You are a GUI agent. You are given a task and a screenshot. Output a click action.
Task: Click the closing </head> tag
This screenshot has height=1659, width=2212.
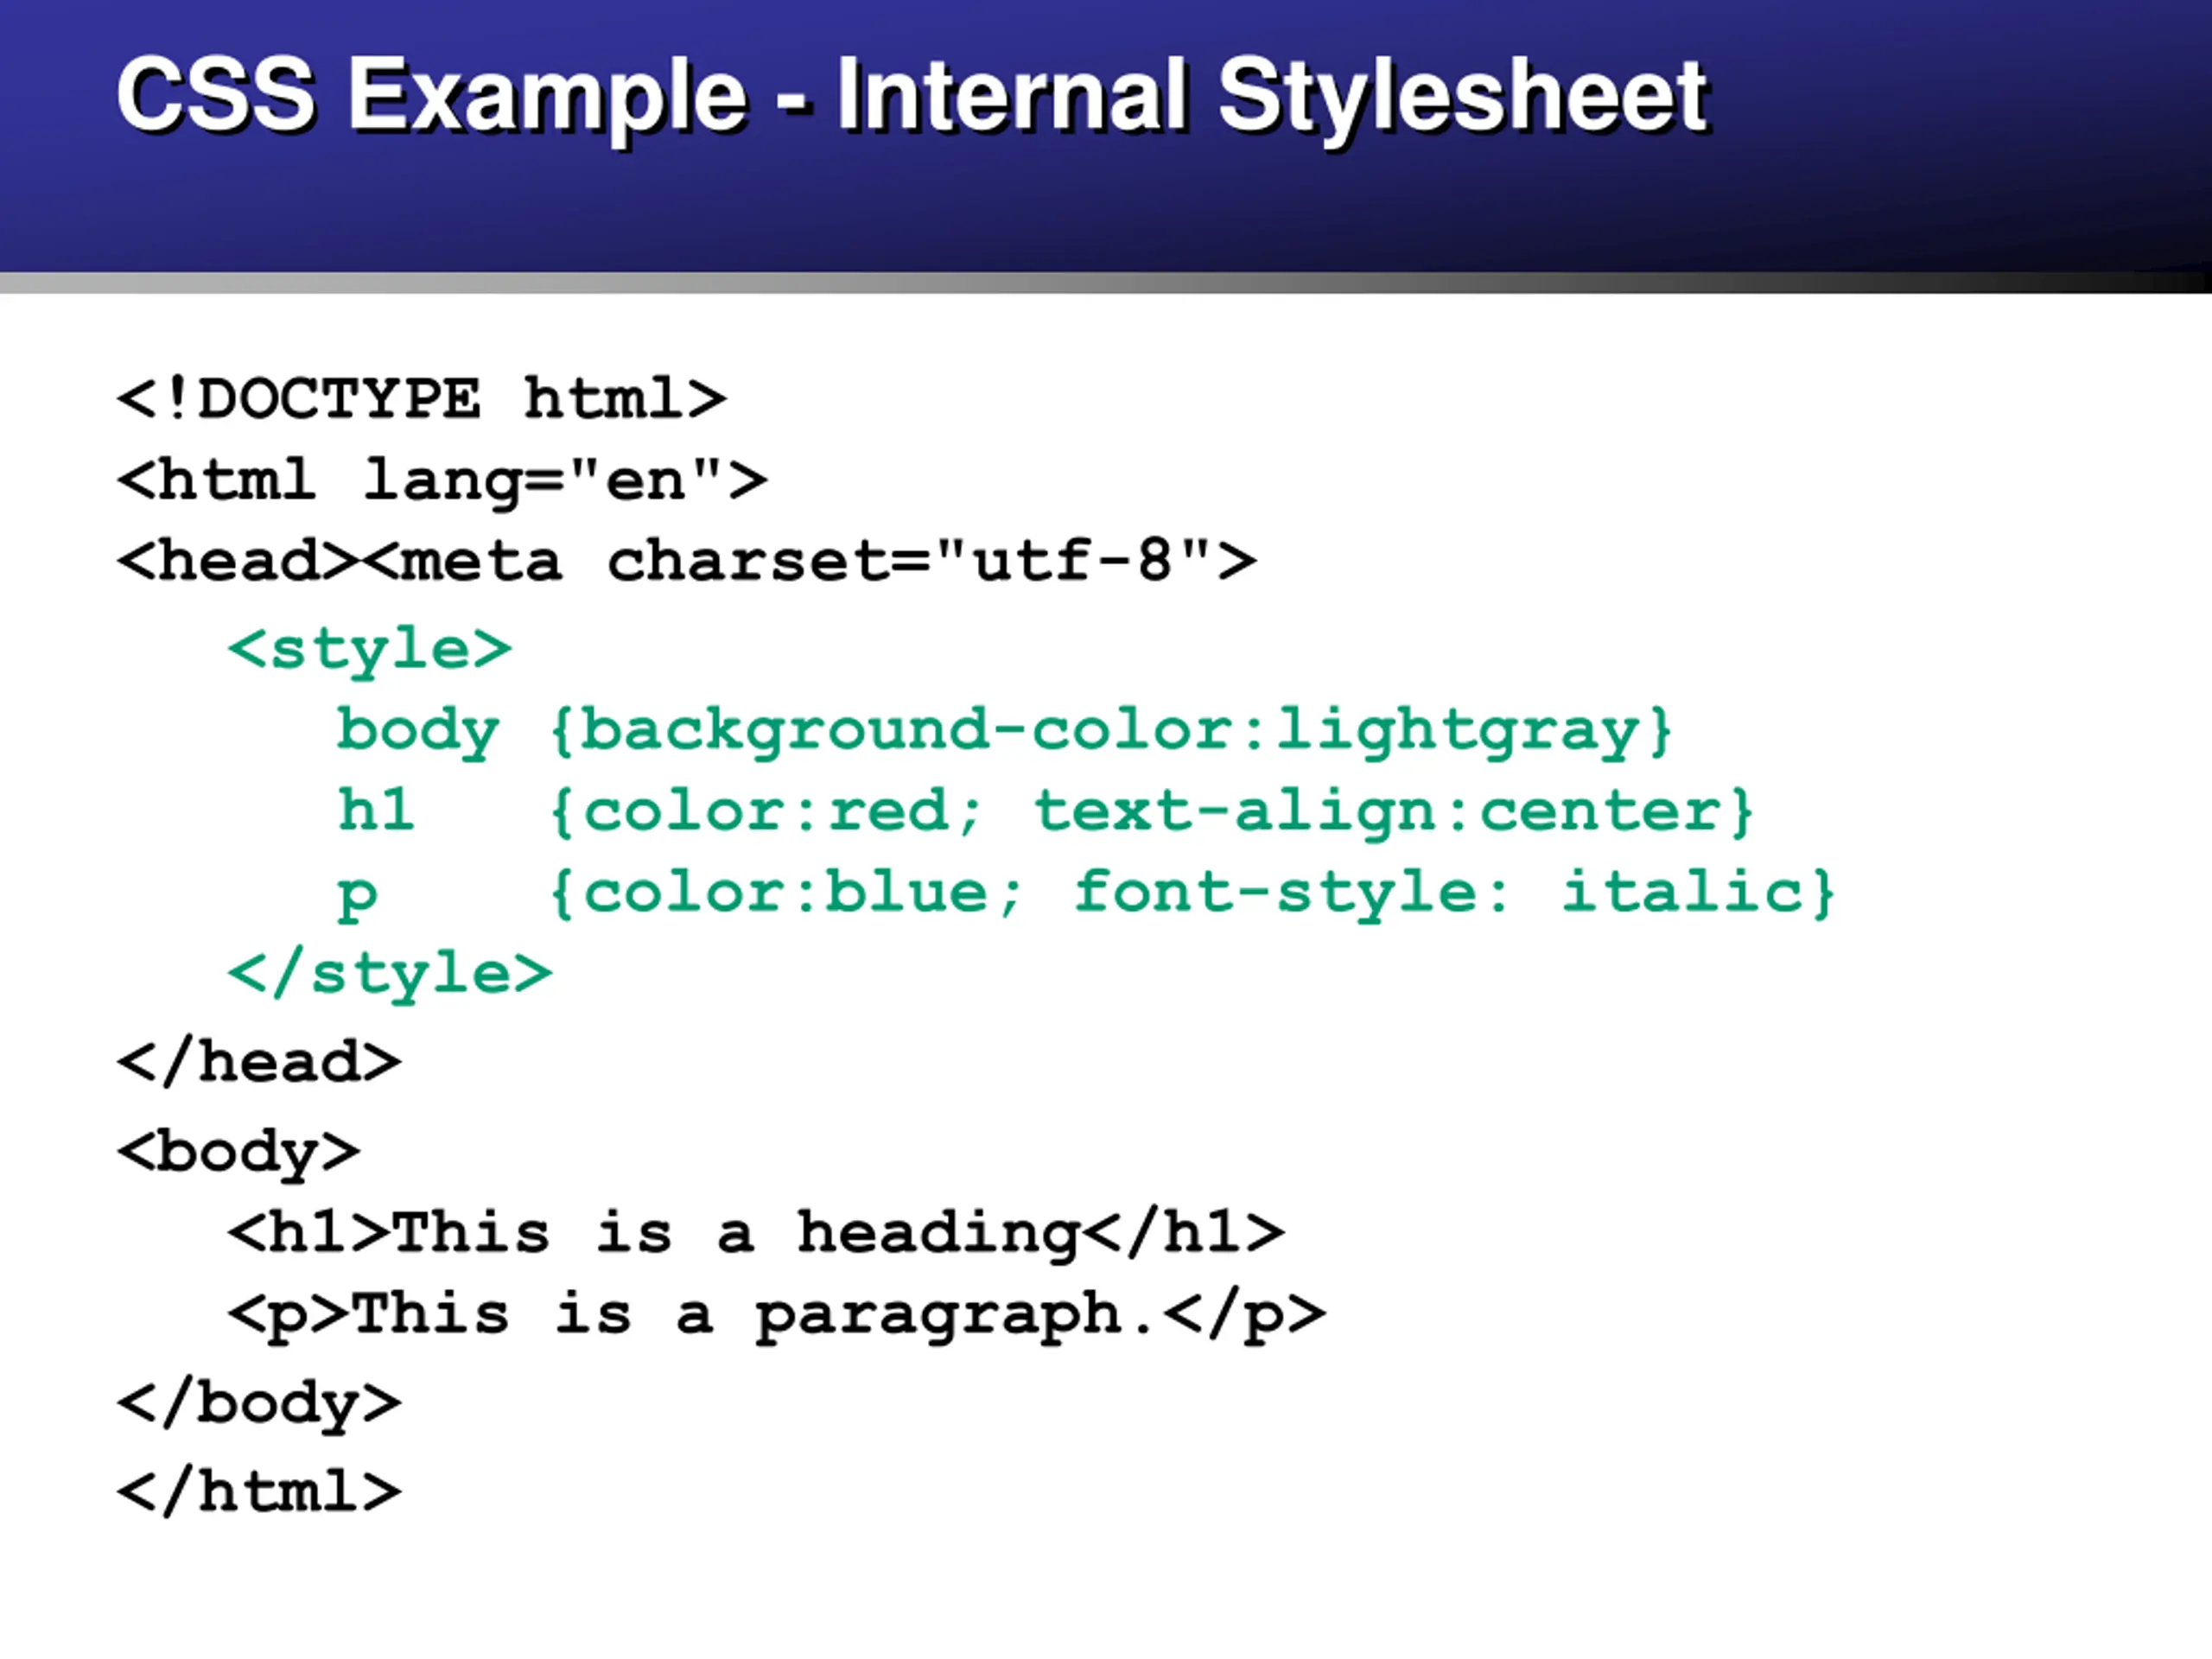pyautogui.click(x=259, y=1062)
